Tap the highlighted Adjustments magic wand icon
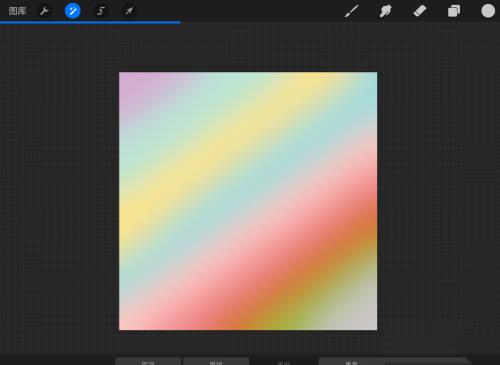500x365 pixels. pyautogui.click(x=72, y=11)
